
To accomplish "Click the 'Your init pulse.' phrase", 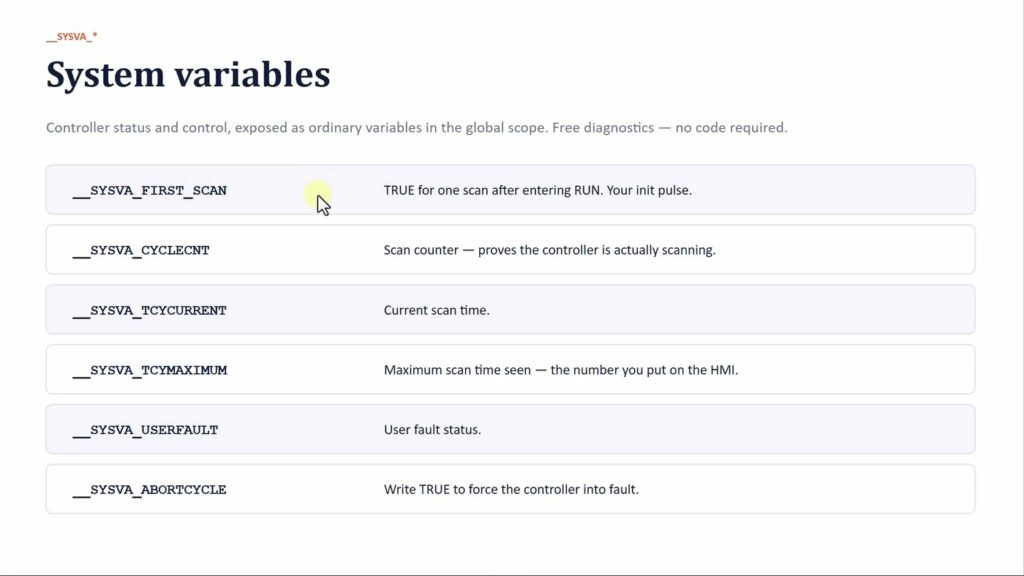I will (649, 190).
